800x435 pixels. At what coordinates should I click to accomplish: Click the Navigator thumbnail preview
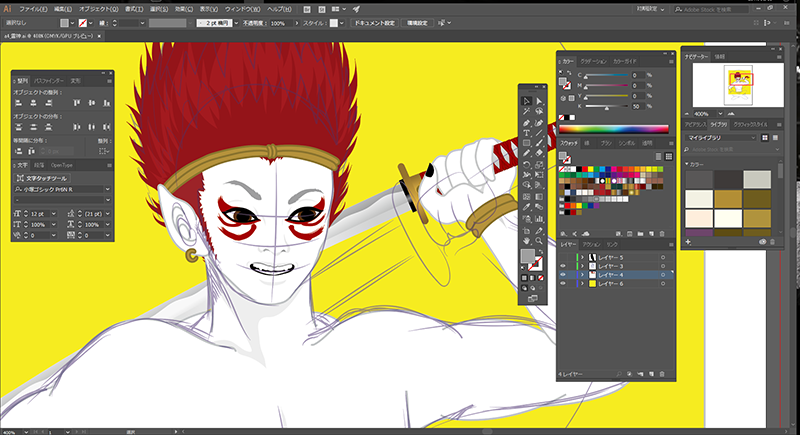[x=738, y=85]
